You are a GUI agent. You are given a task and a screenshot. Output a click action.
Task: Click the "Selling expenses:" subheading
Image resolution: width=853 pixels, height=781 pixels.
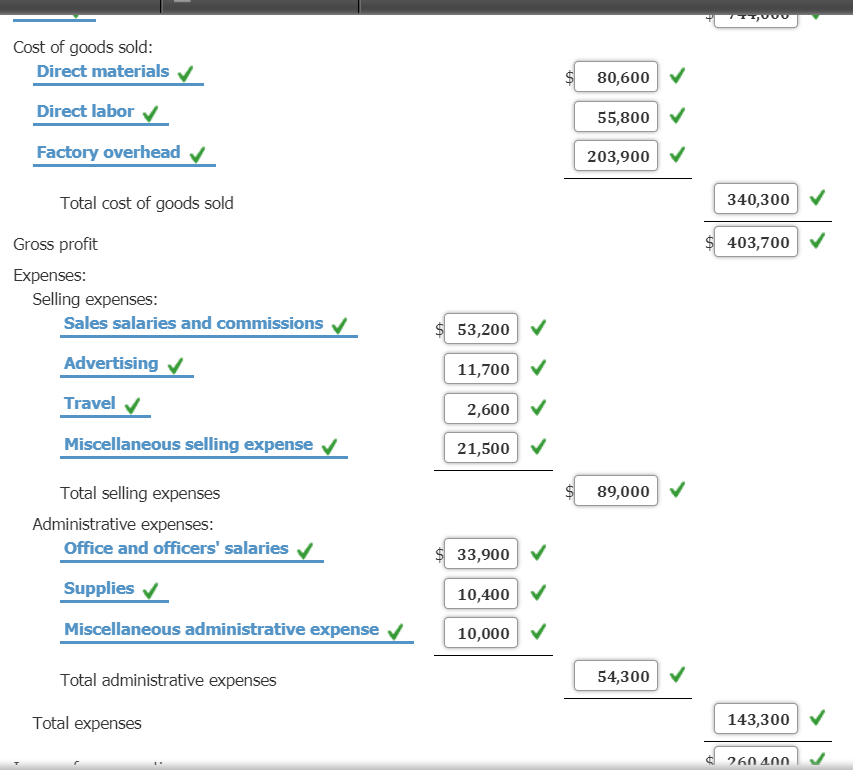point(95,300)
